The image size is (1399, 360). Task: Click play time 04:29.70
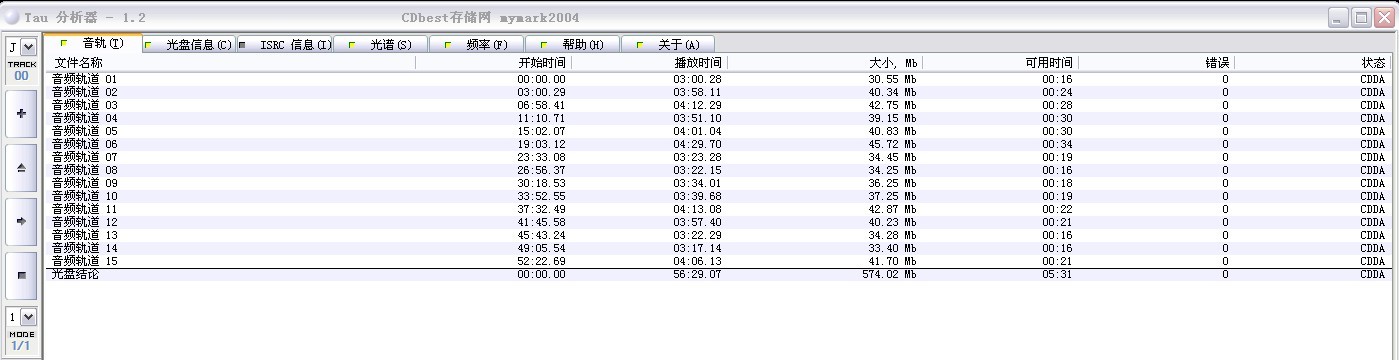pyautogui.click(x=698, y=144)
